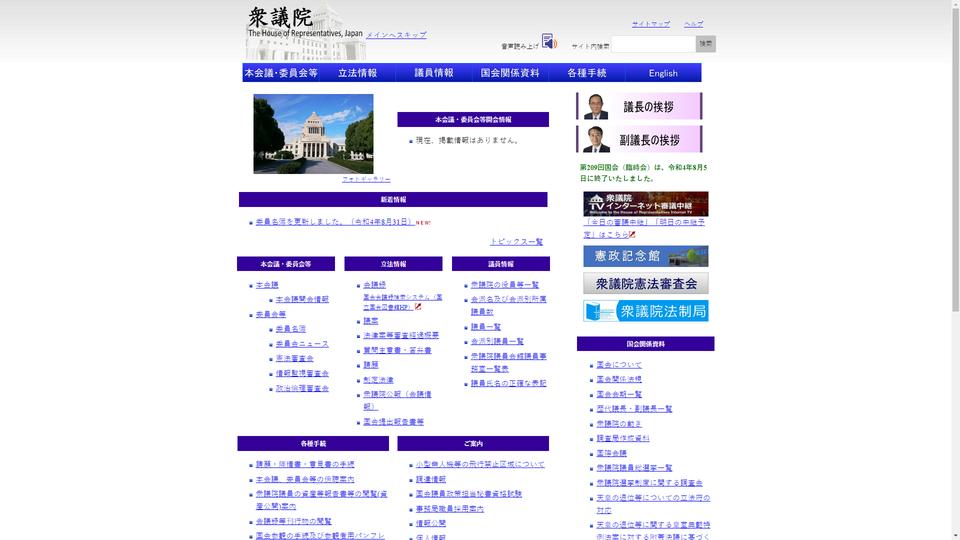The width and height of the screenshot is (960, 540).
Task: Open the 会派名及び会派別所属議員数 link
Action: tap(508, 306)
